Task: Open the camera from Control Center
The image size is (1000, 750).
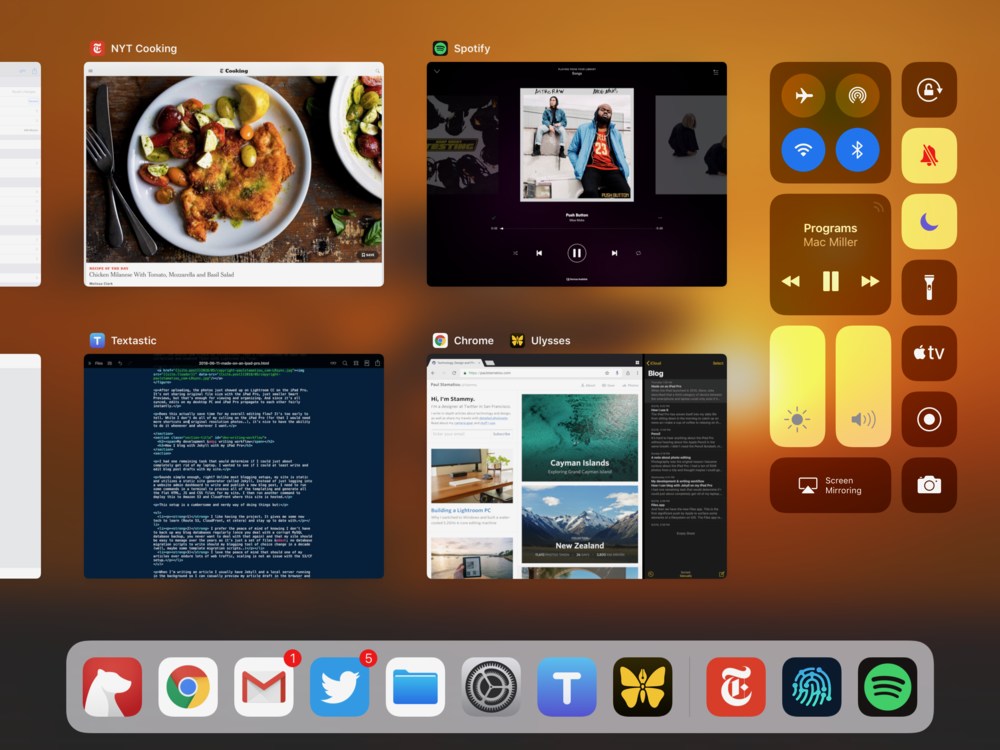Action: click(929, 485)
